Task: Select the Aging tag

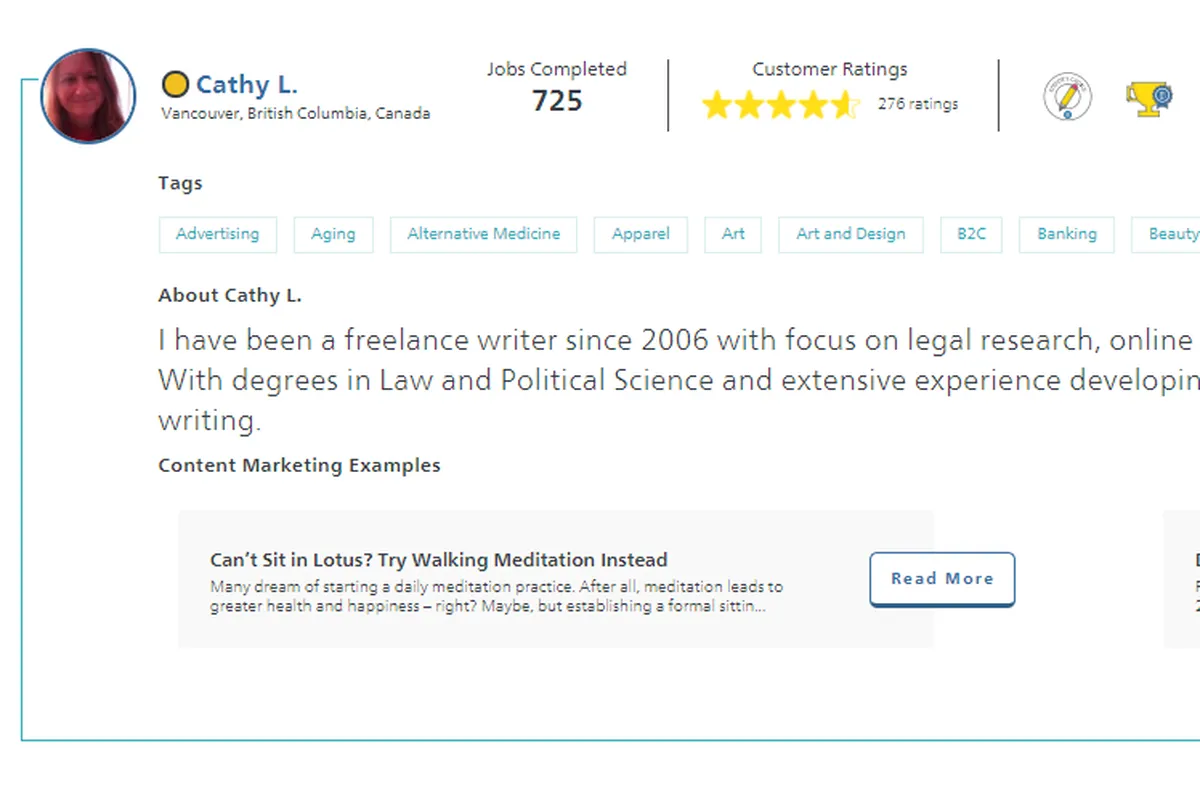Action: click(333, 234)
